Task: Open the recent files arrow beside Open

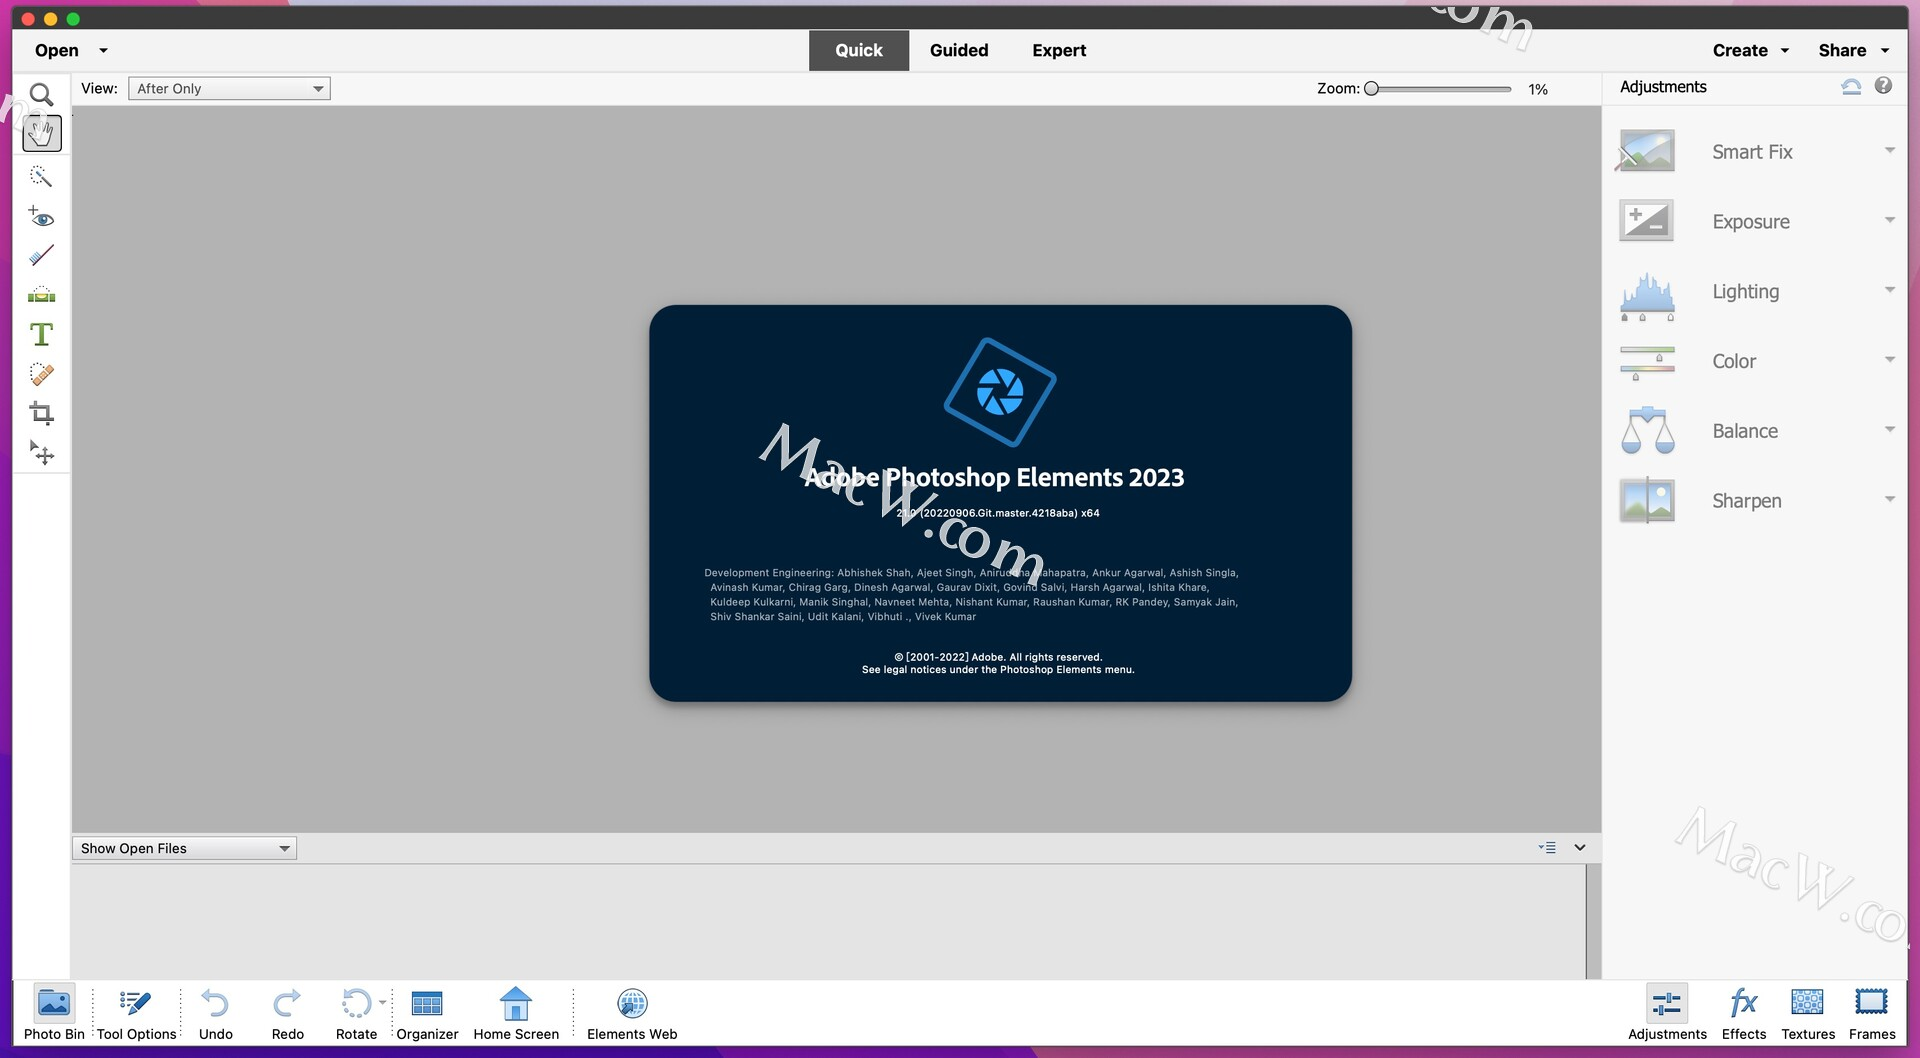Action: pyautogui.click(x=103, y=51)
